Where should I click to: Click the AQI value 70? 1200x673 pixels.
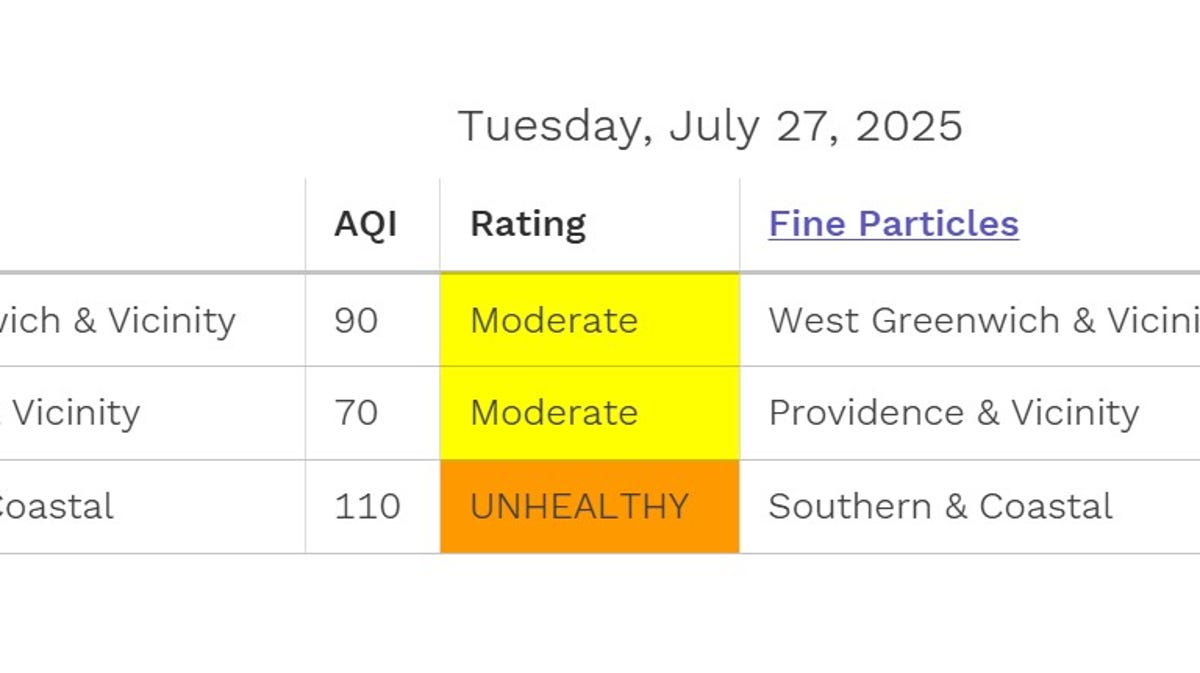tap(356, 412)
